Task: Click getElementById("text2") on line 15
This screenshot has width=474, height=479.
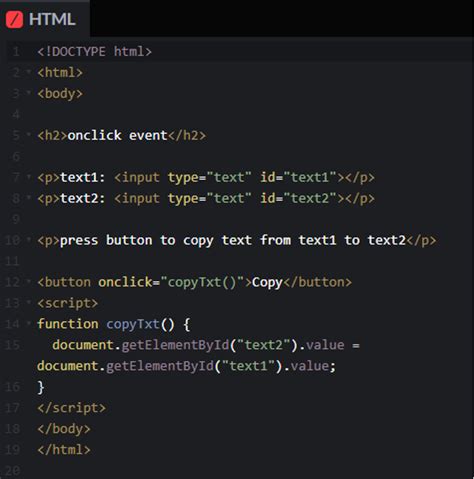Action: tap(209, 345)
